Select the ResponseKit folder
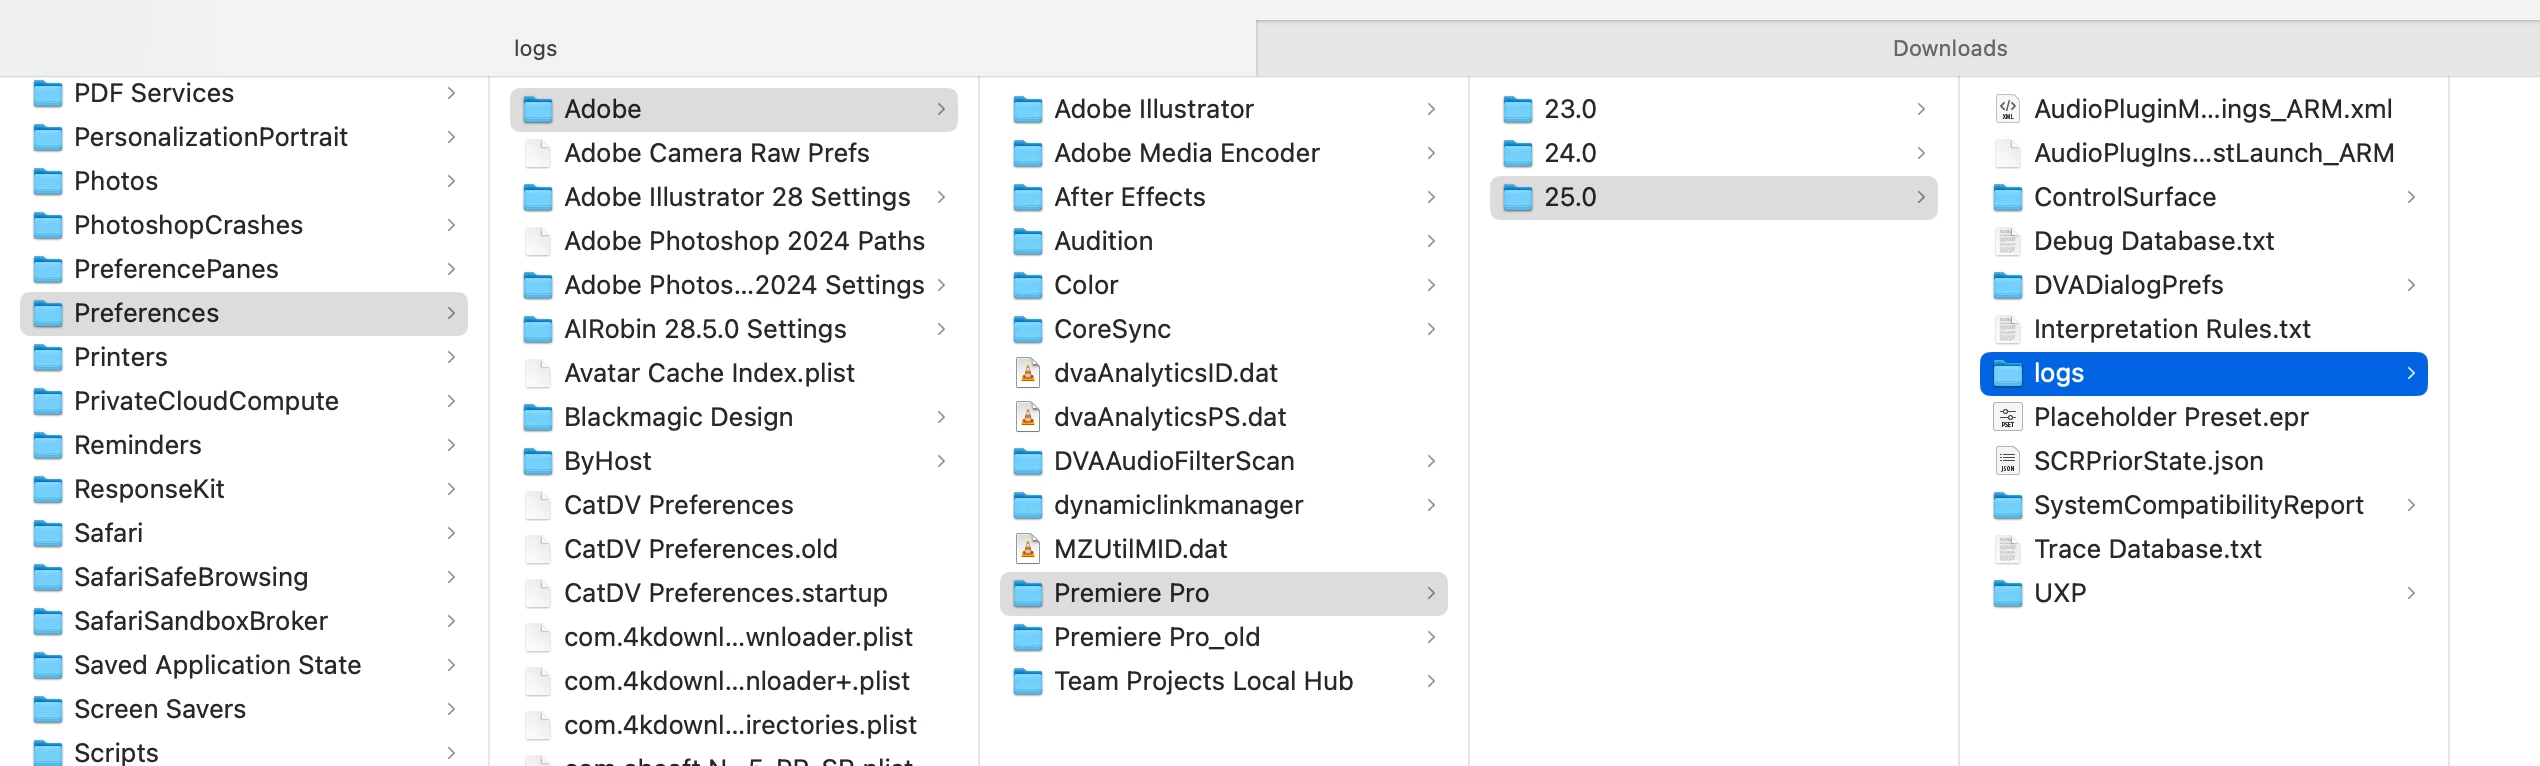This screenshot has height=766, width=2540. click(x=244, y=489)
